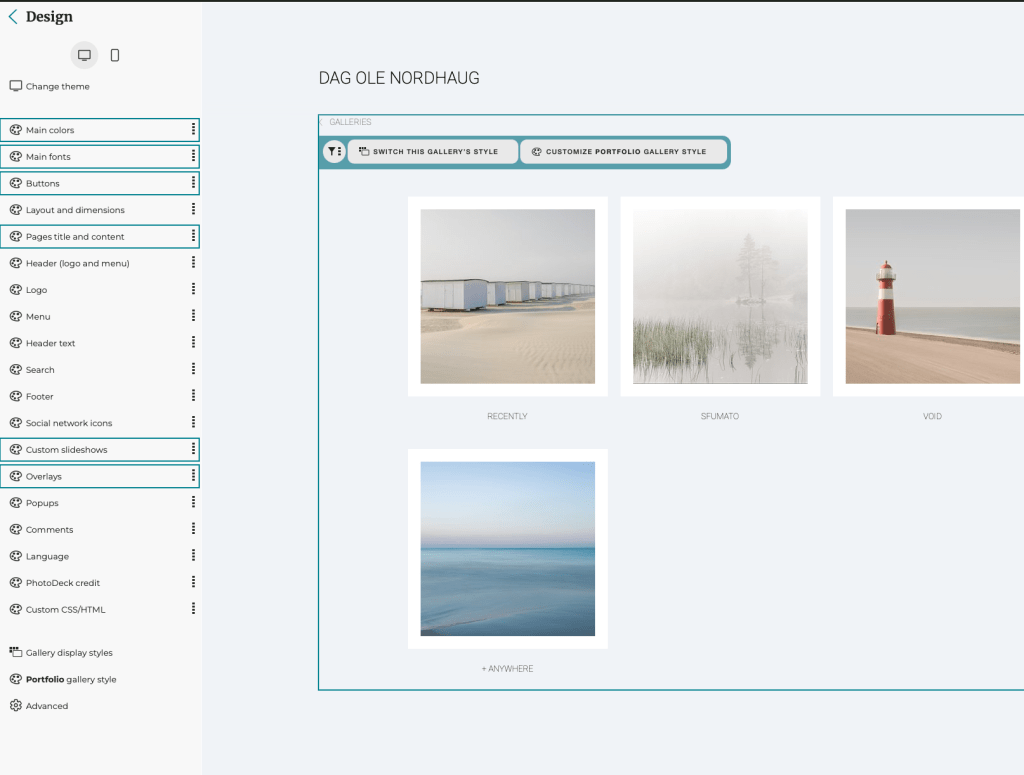1024x775 pixels.
Task: Go back using Design chevron arrow
Action: [13, 17]
